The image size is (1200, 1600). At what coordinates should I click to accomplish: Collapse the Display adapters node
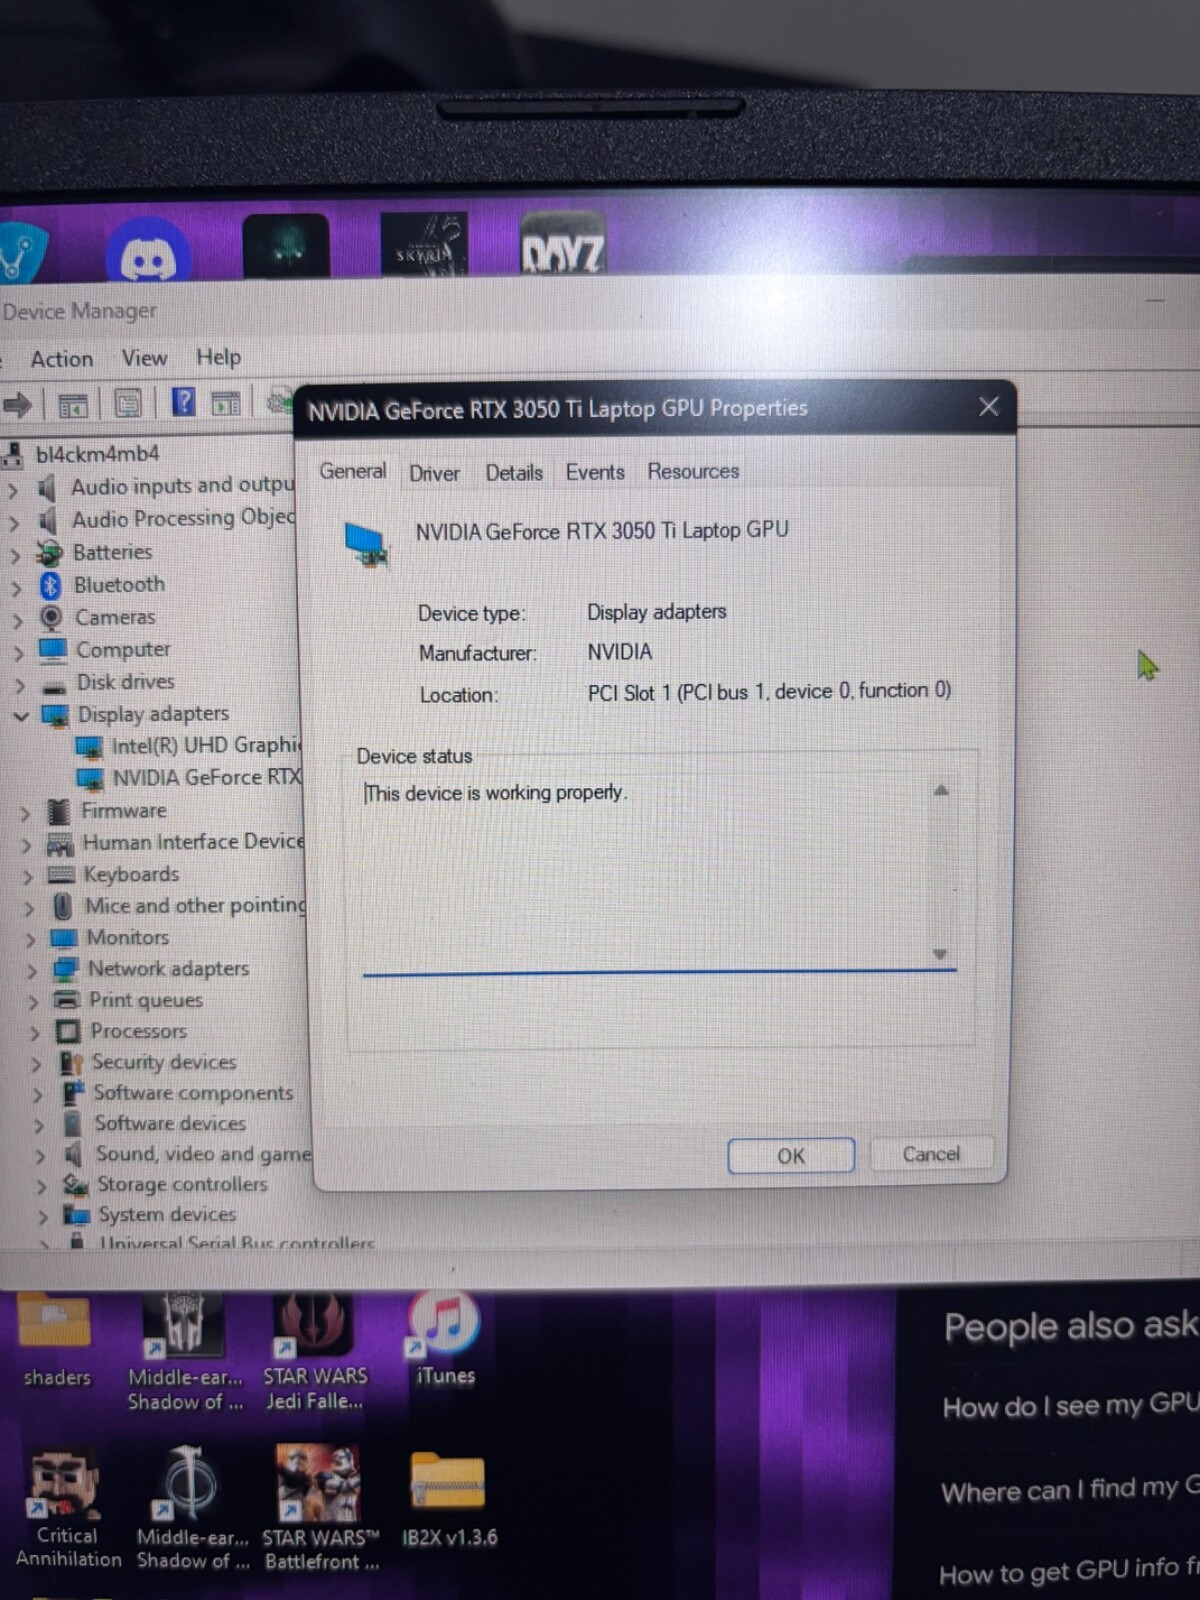pyautogui.click(x=20, y=716)
